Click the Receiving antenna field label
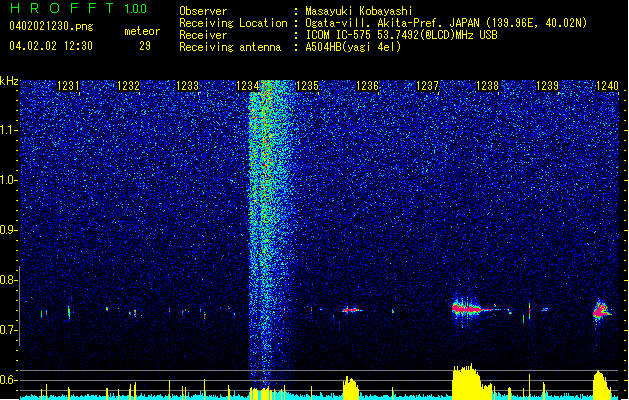 point(230,47)
